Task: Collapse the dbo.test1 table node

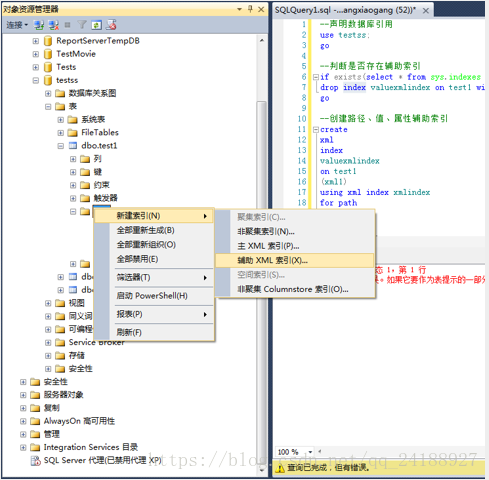Action: (x=60, y=146)
